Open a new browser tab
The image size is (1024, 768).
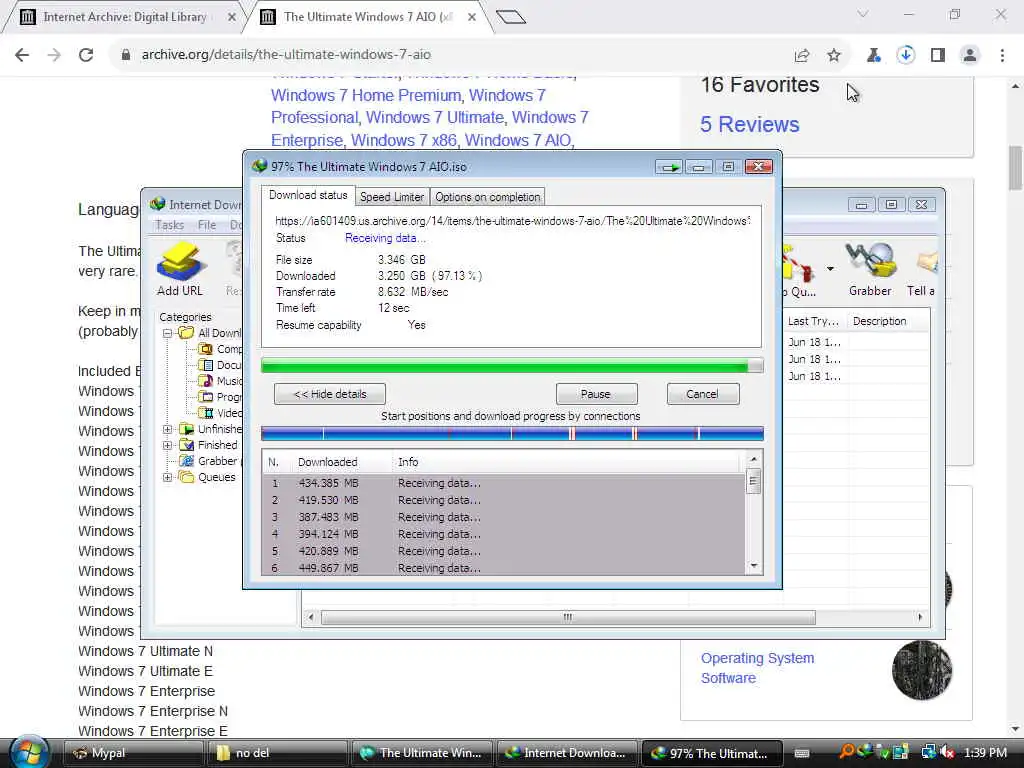tap(511, 17)
